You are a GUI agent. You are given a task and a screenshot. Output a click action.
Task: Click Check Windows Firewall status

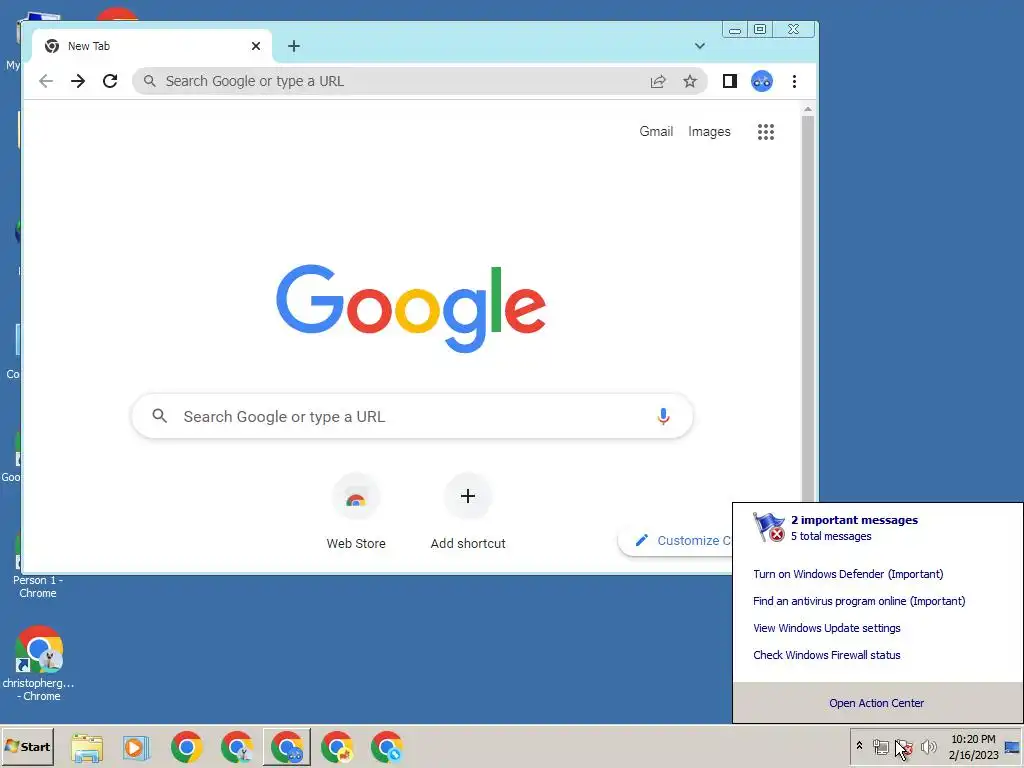(x=826, y=655)
